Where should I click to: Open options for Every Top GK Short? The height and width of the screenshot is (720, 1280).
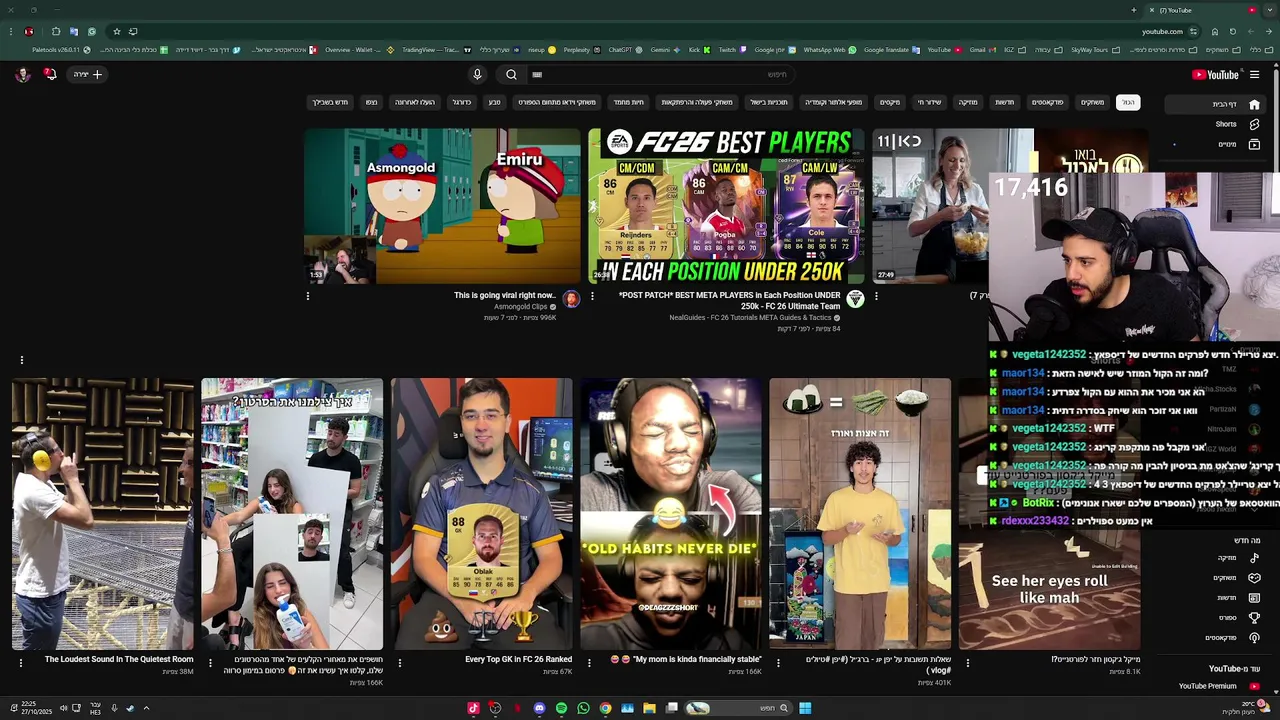[399, 662]
